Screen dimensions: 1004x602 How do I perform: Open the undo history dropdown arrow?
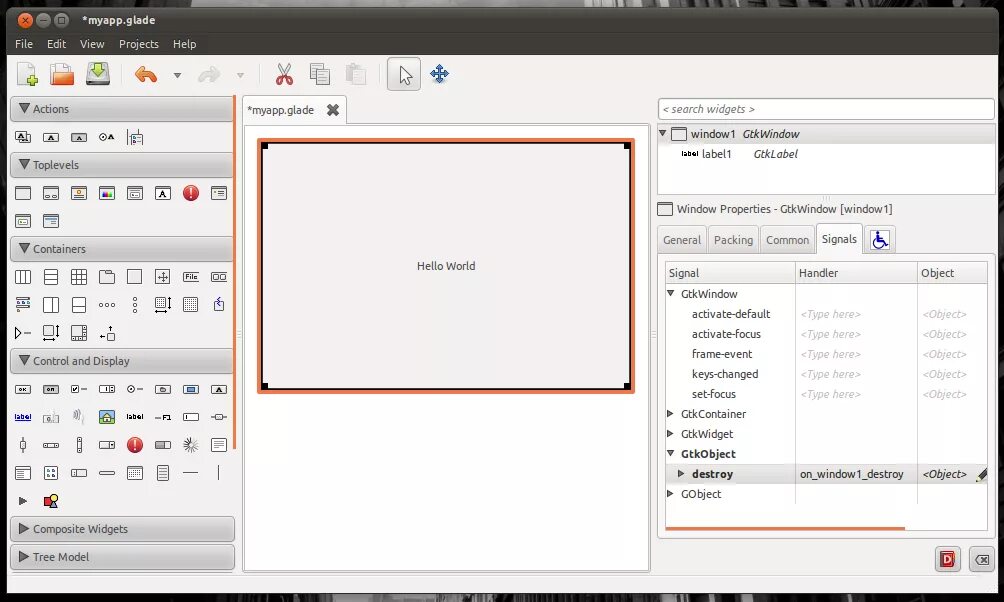tap(177, 75)
